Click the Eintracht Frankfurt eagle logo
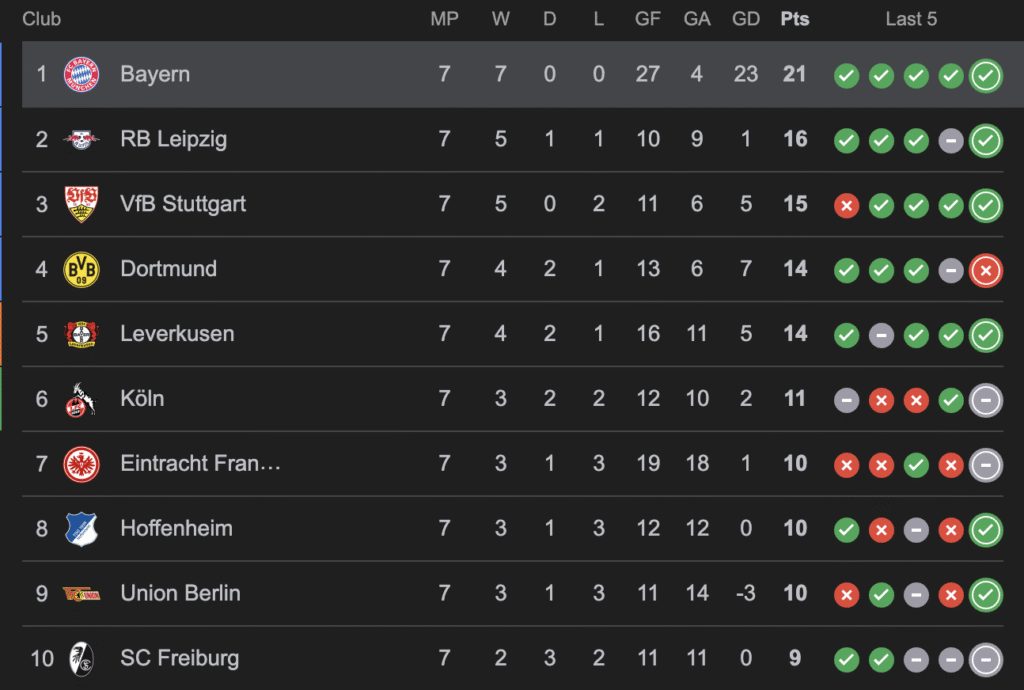Image resolution: width=1024 pixels, height=690 pixels. (81, 464)
